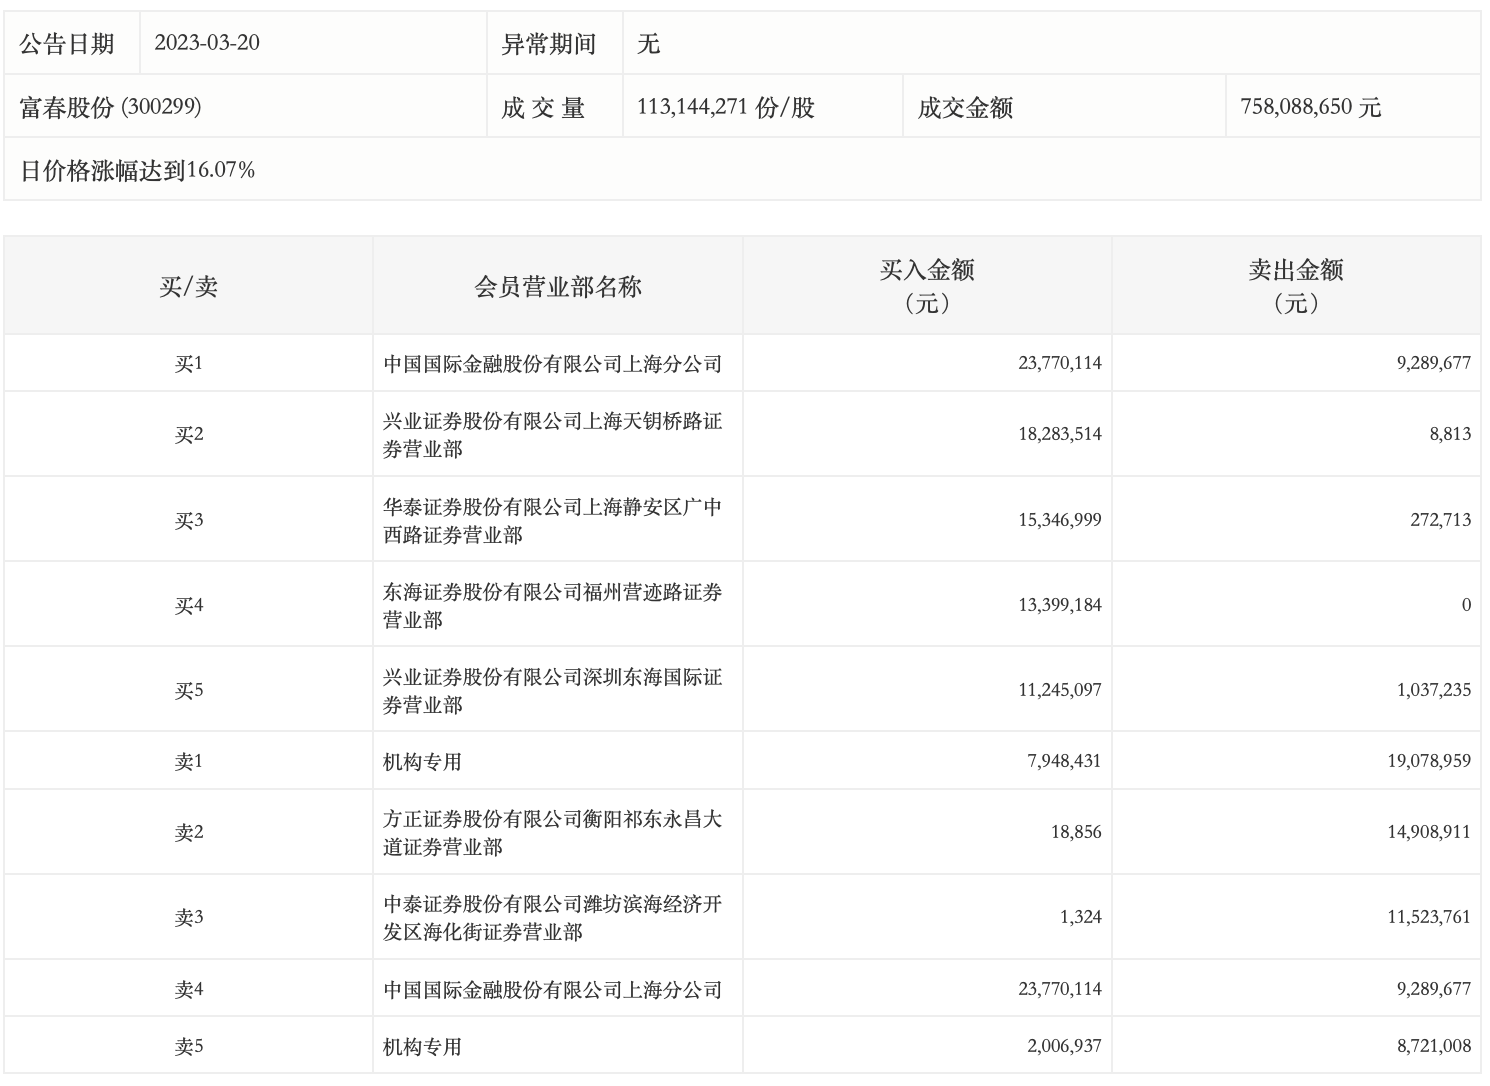Click the announcement date 2023-03-20
Image resolution: width=1490 pixels, height=1086 pixels.
click(x=207, y=43)
